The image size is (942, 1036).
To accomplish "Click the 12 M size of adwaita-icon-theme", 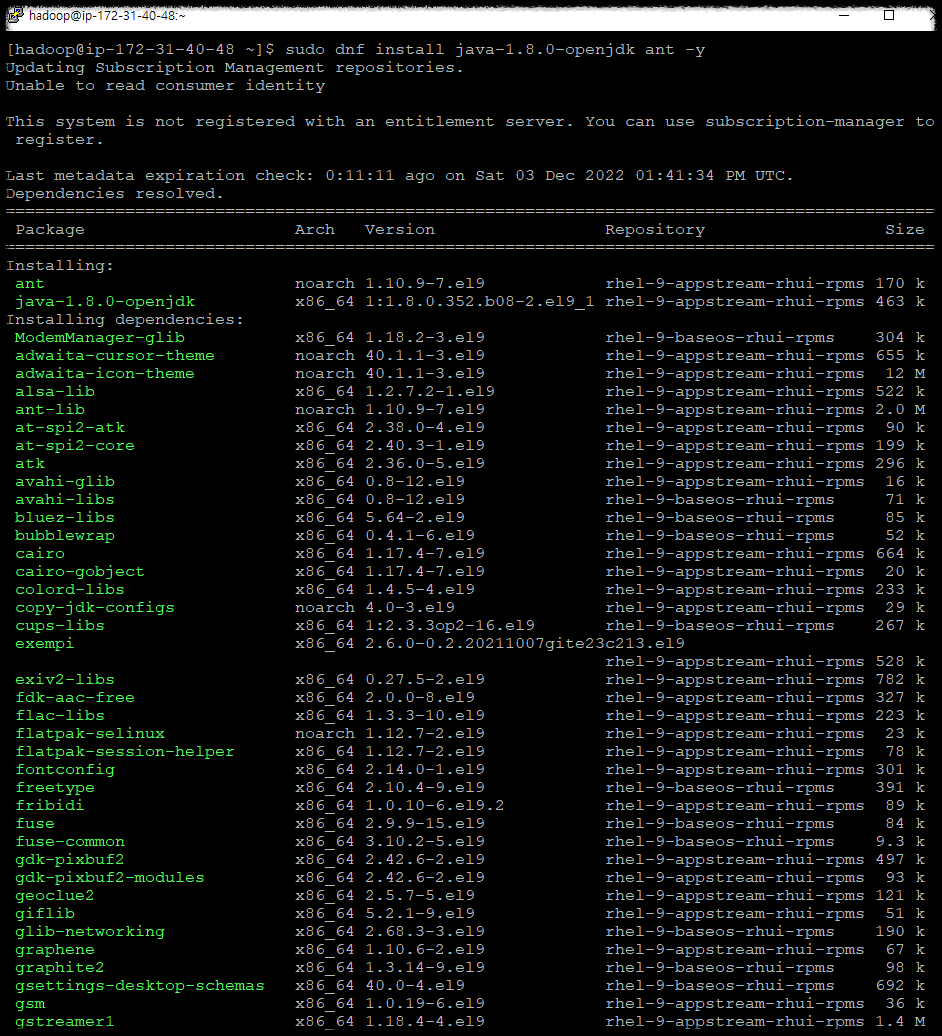I will point(905,373).
